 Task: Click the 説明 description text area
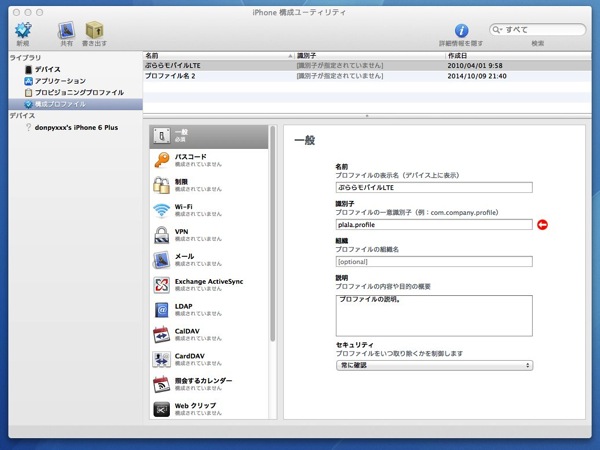(x=434, y=316)
